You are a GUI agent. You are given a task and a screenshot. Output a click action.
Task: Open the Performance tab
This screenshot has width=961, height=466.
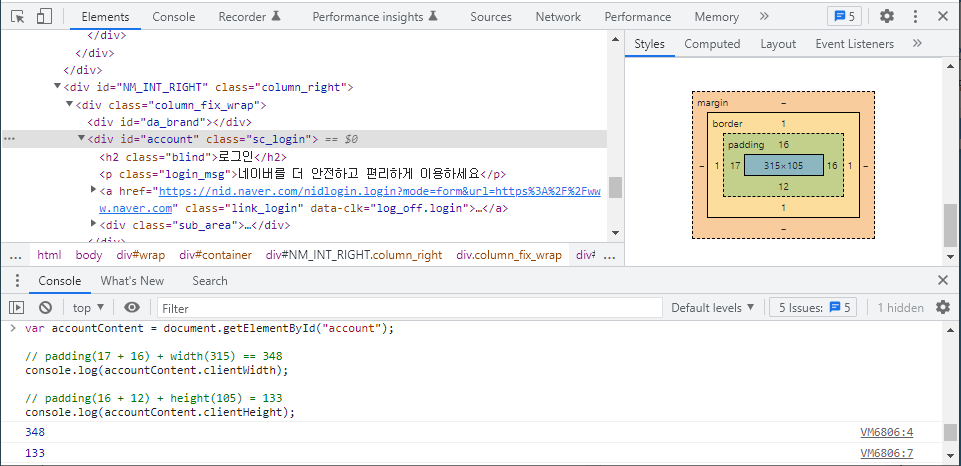[637, 17]
